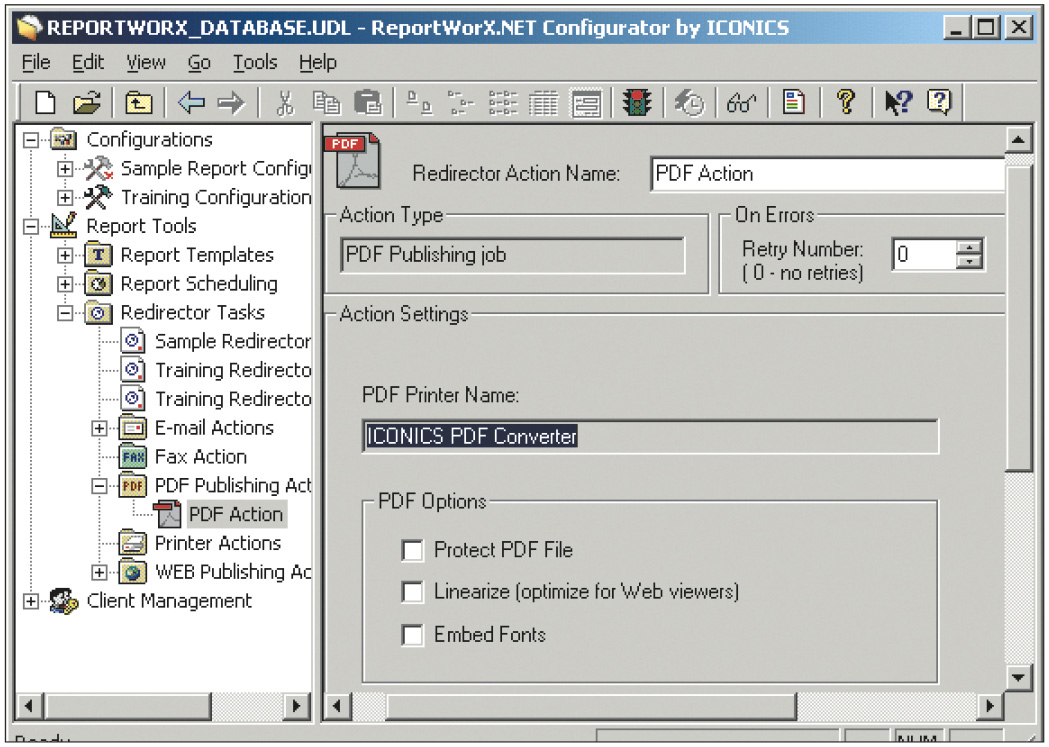This screenshot has height=747, width=1049.
Task: Expand the Report Scheduling node
Action: point(65,284)
